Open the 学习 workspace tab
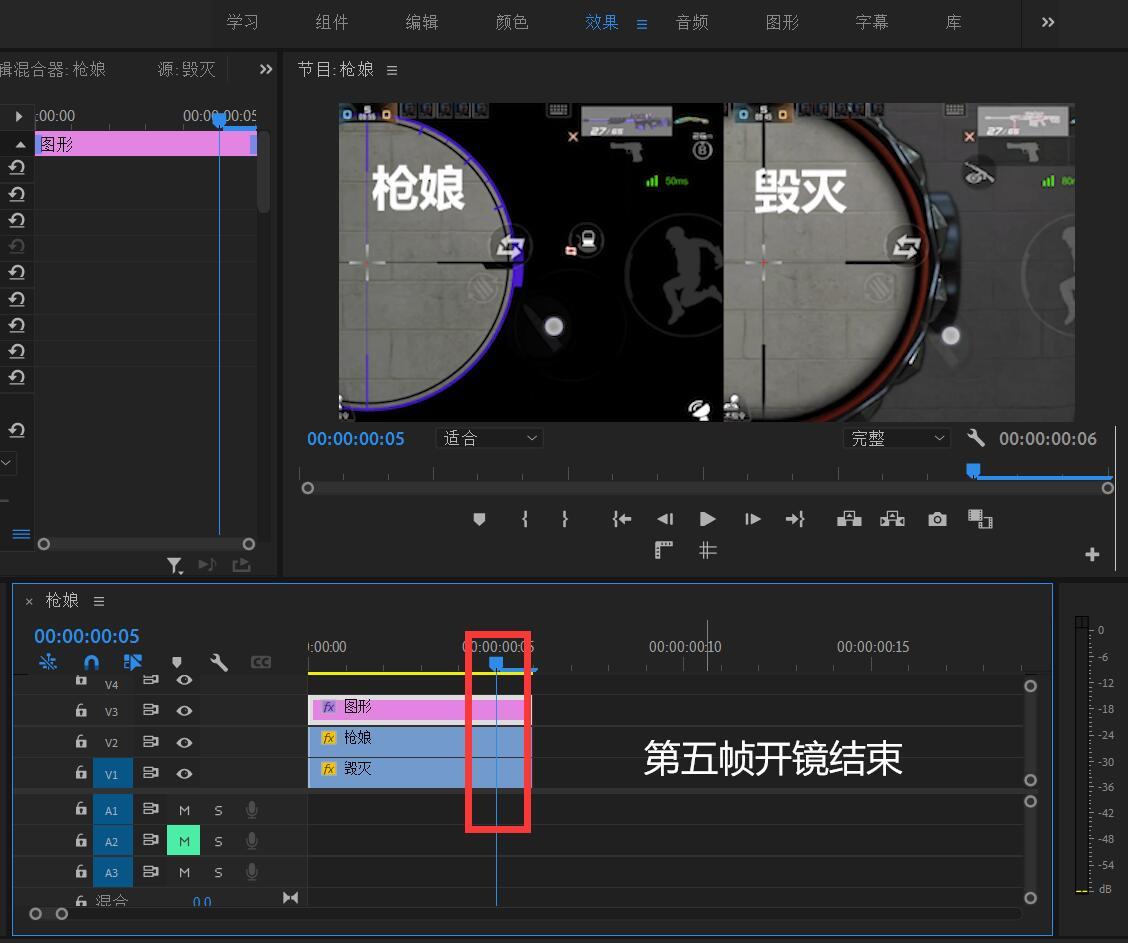Image resolution: width=1128 pixels, height=943 pixels. (242, 22)
